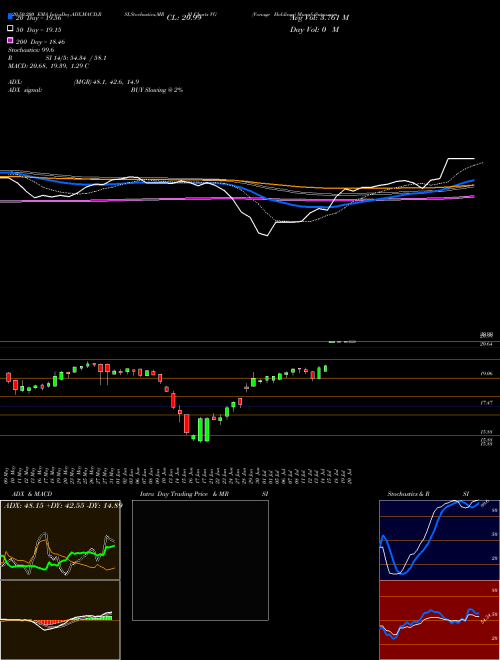Image resolution: width=500 pixels, height=660 pixels.
Task: Click the 19.06 price axis label
Action: pos(487,373)
